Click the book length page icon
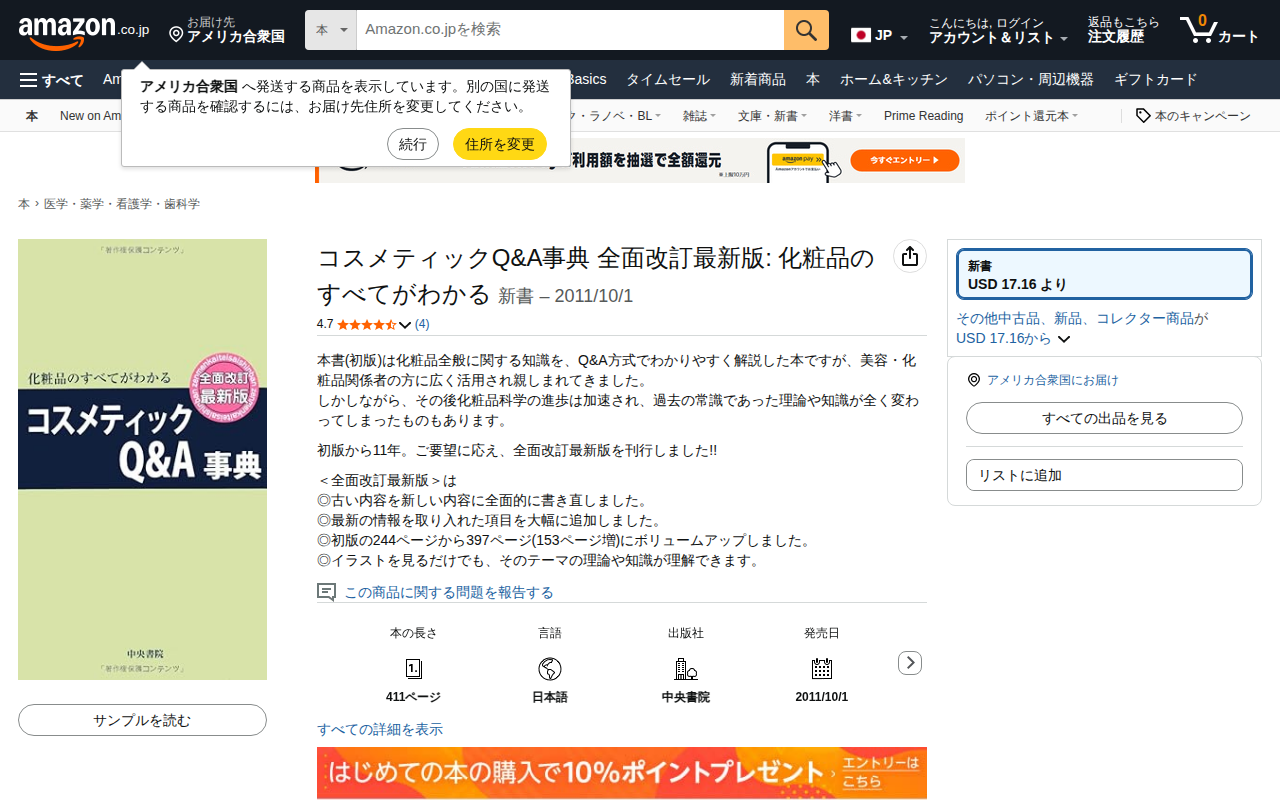 pos(413,669)
